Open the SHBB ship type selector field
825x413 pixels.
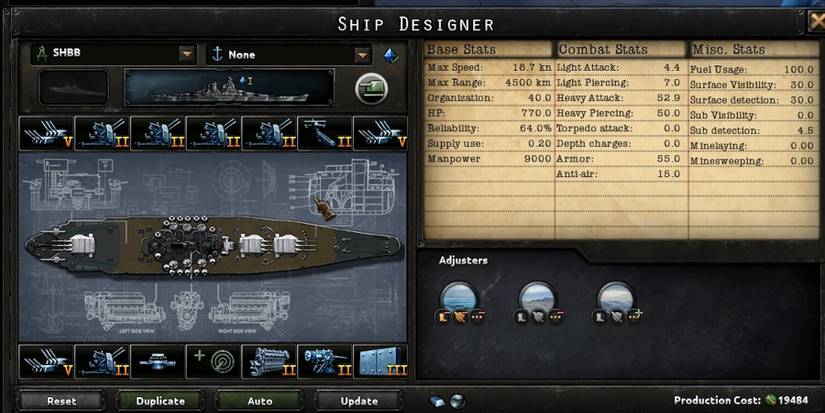114,54
